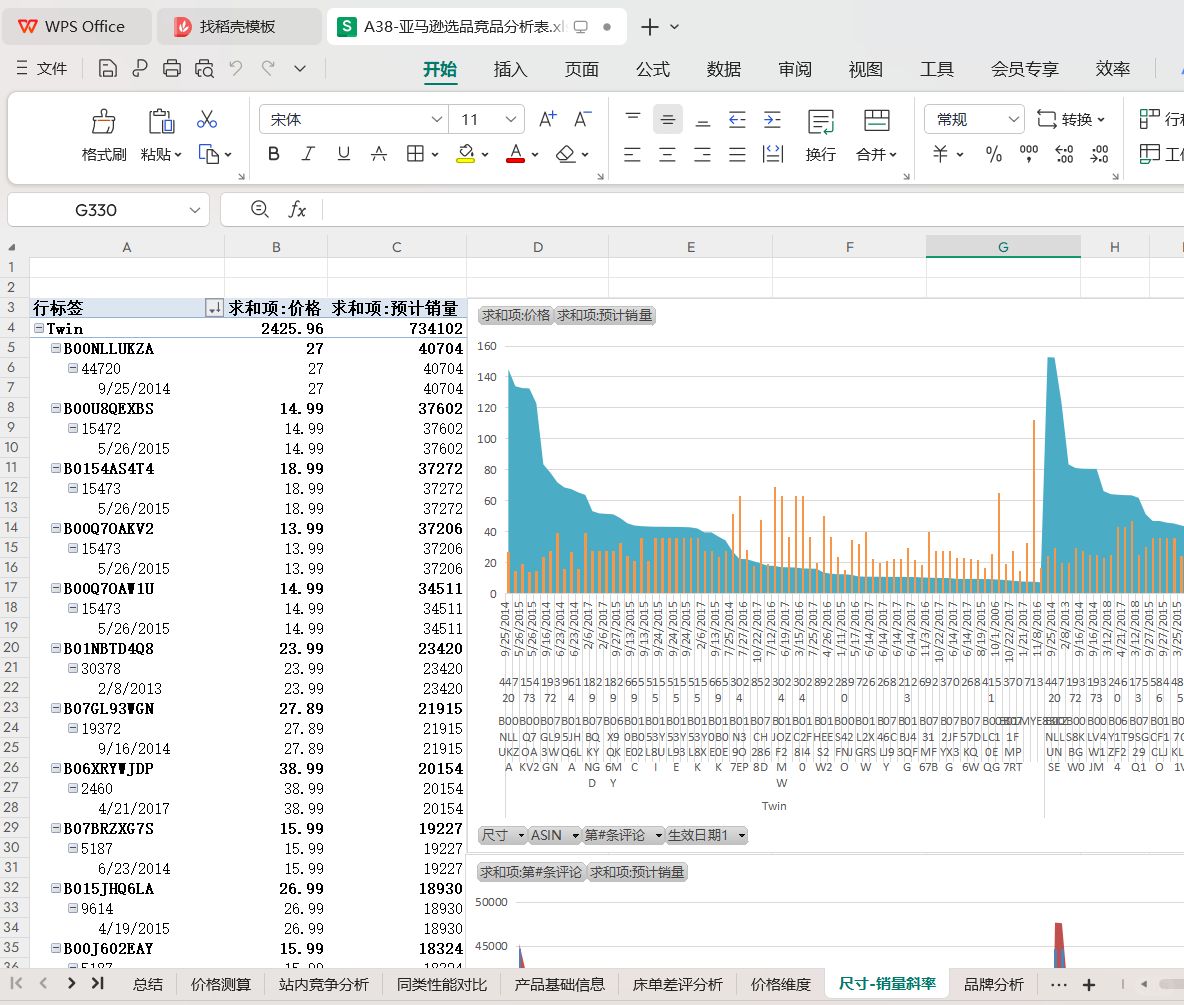Image resolution: width=1184 pixels, height=1005 pixels.
Task: Click the formula bar input field
Action: coord(752,210)
